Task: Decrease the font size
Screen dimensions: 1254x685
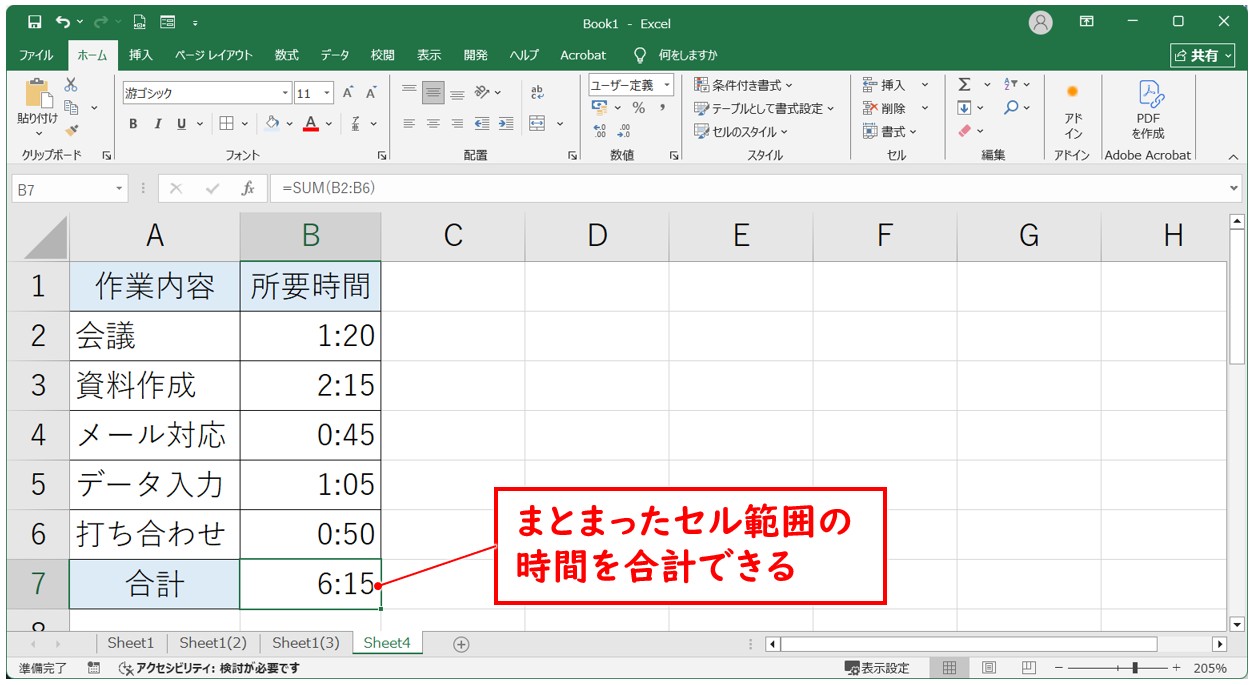Action: tap(371, 93)
